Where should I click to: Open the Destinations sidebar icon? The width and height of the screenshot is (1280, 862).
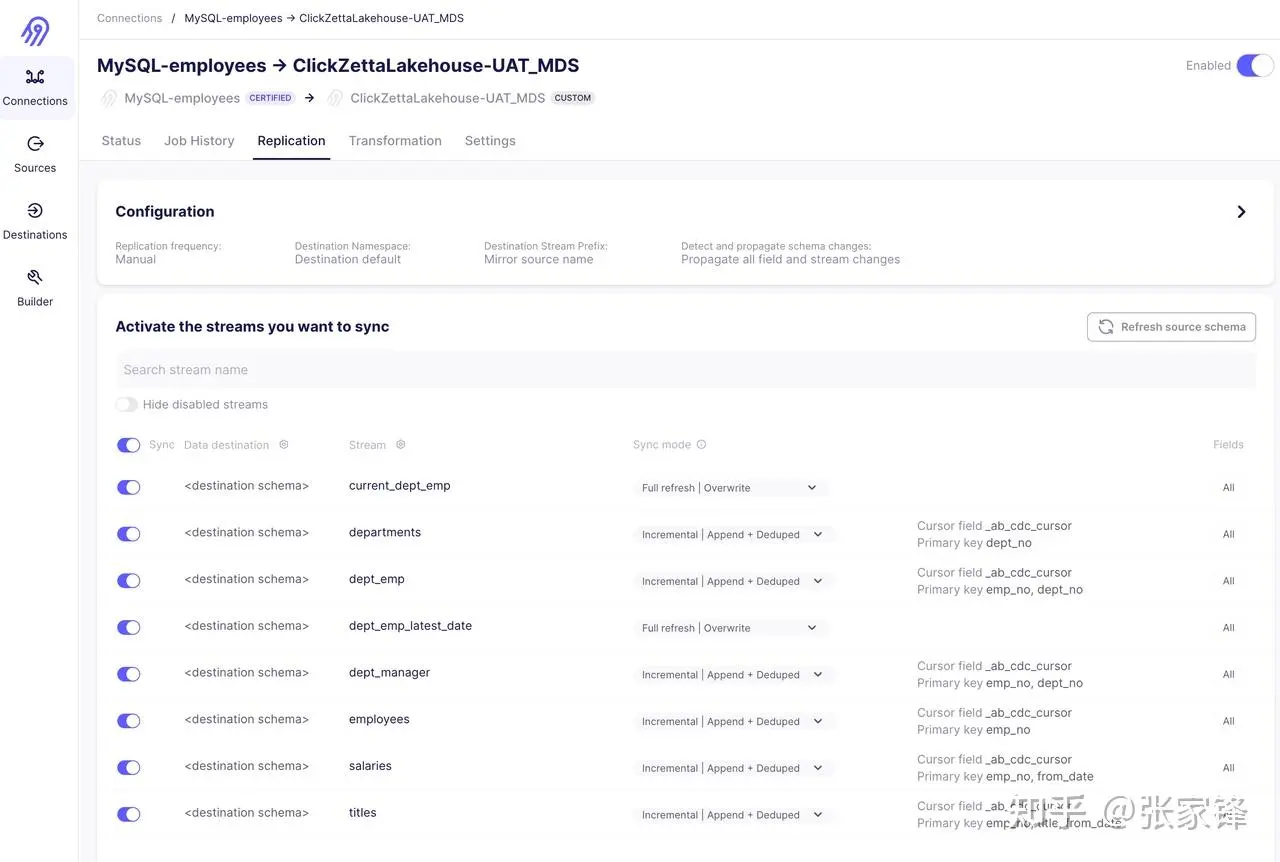click(x=35, y=211)
